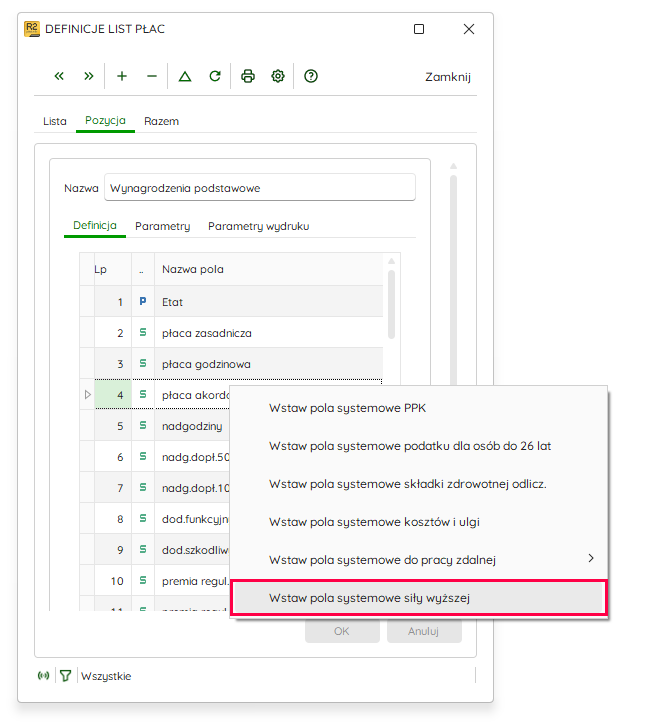Image resolution: width=649 pixels, height=722 pixels.
Task: Select row number 7 cell
Action: (113, 488)
